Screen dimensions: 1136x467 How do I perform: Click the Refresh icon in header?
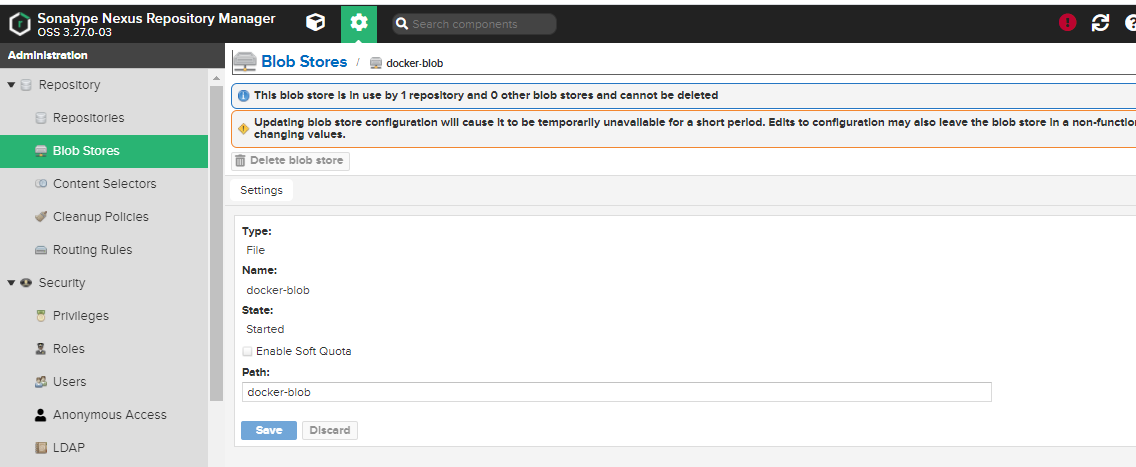pos(1100,23)
